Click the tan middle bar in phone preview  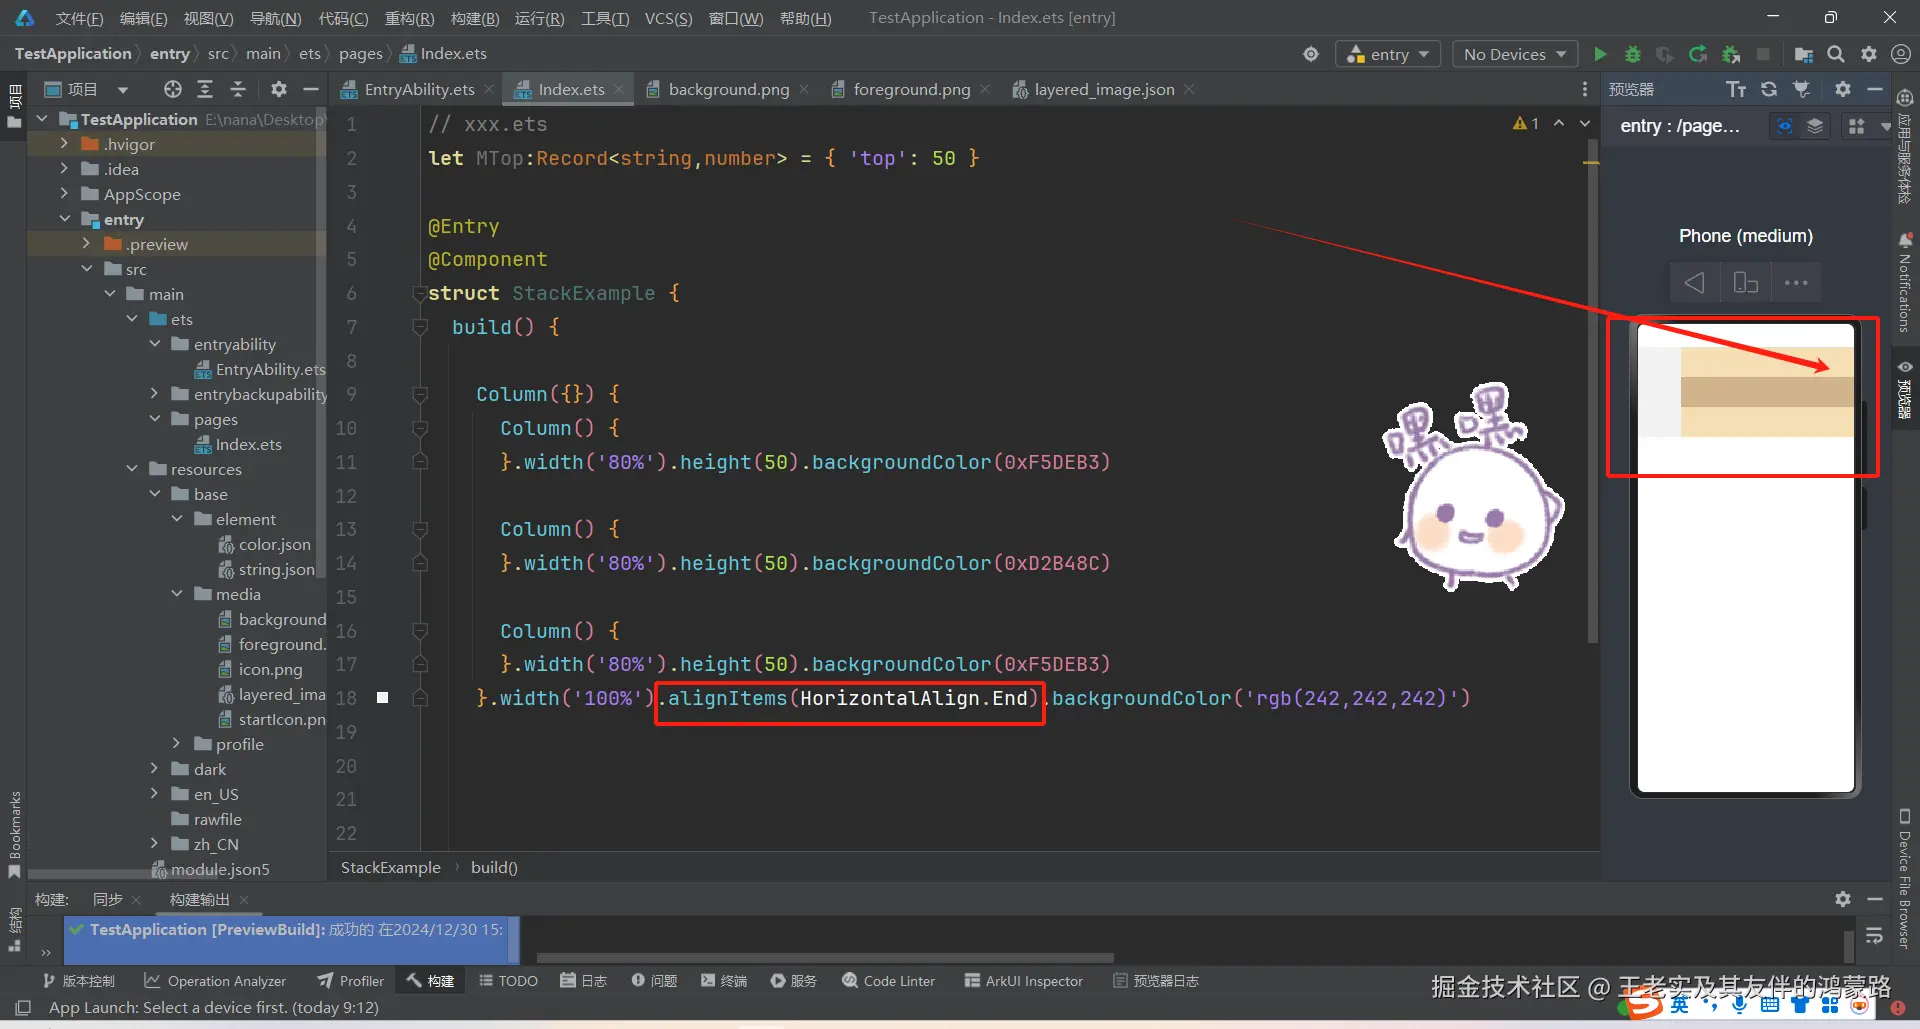[x=1766, y=392]
